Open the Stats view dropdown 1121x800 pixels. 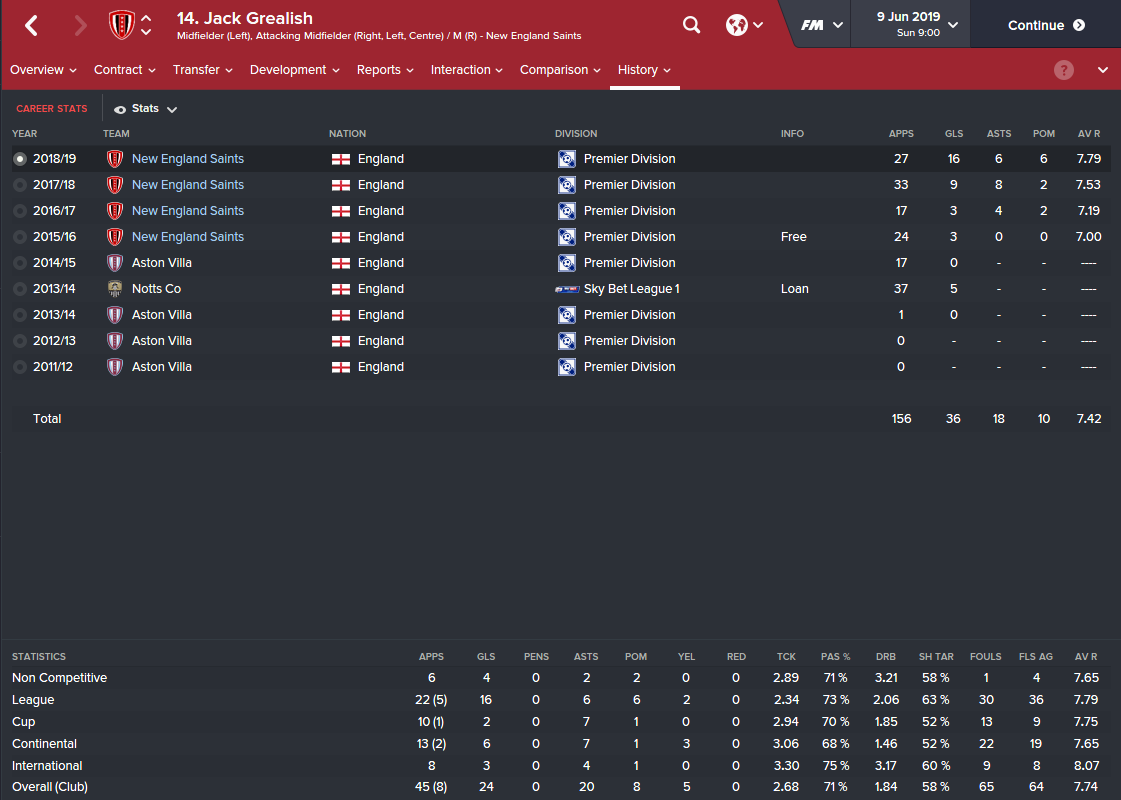click(x=146, y=109)
